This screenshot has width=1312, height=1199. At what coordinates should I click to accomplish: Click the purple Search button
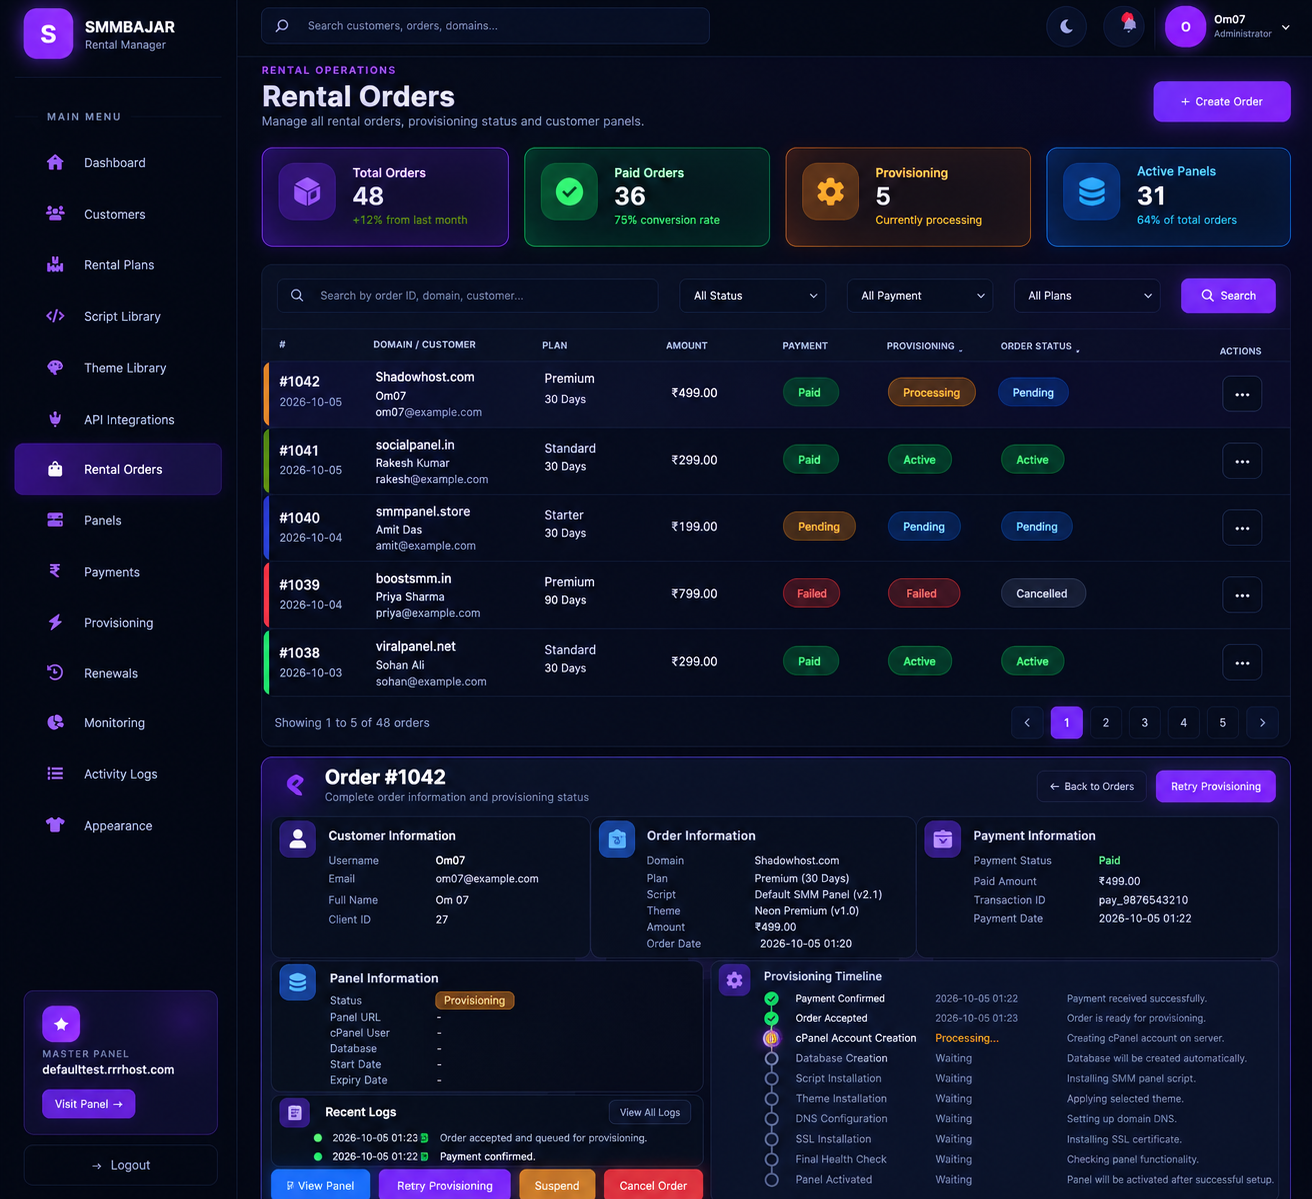pos(1228,296)
